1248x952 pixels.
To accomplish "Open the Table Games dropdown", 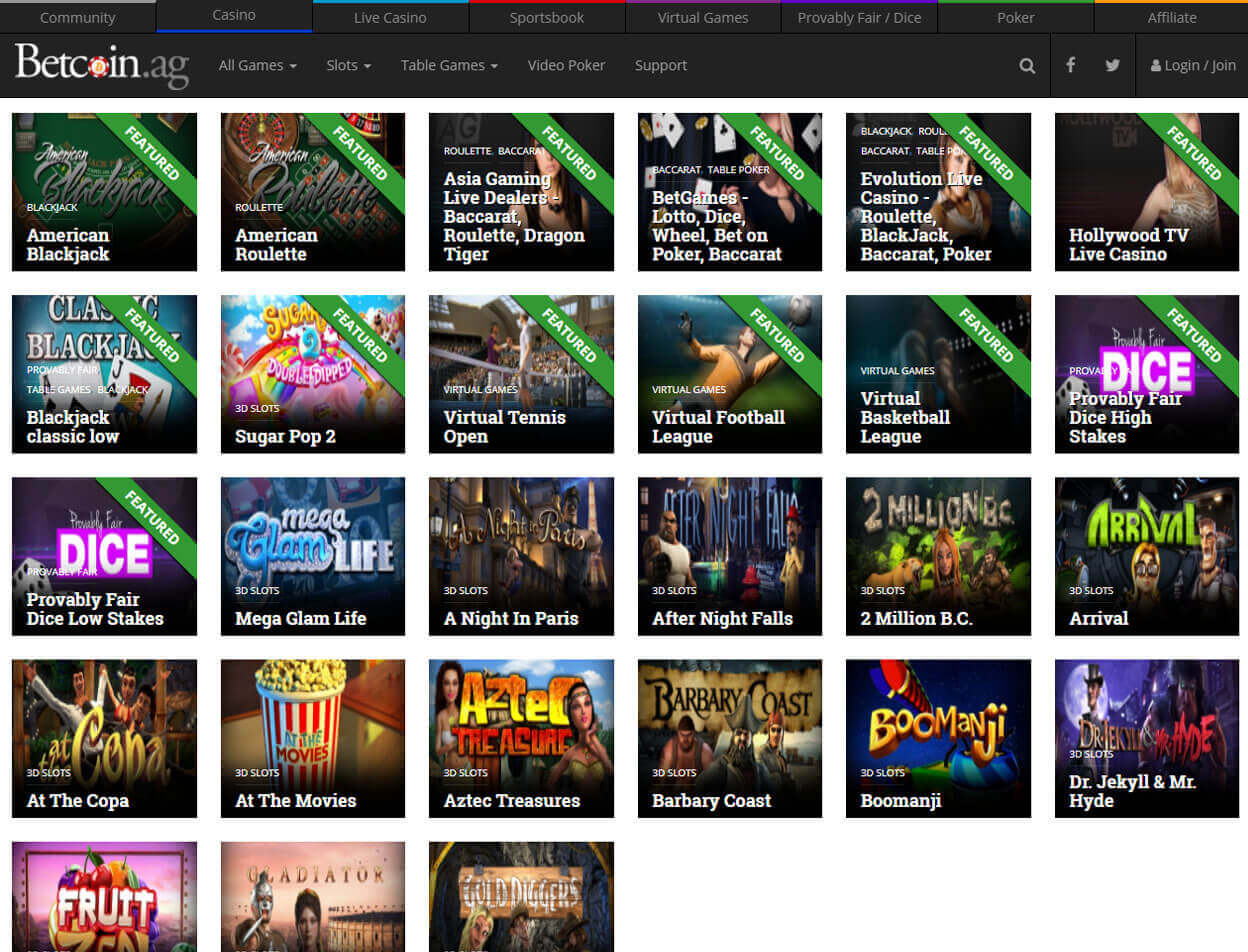I will pos(449,65).
